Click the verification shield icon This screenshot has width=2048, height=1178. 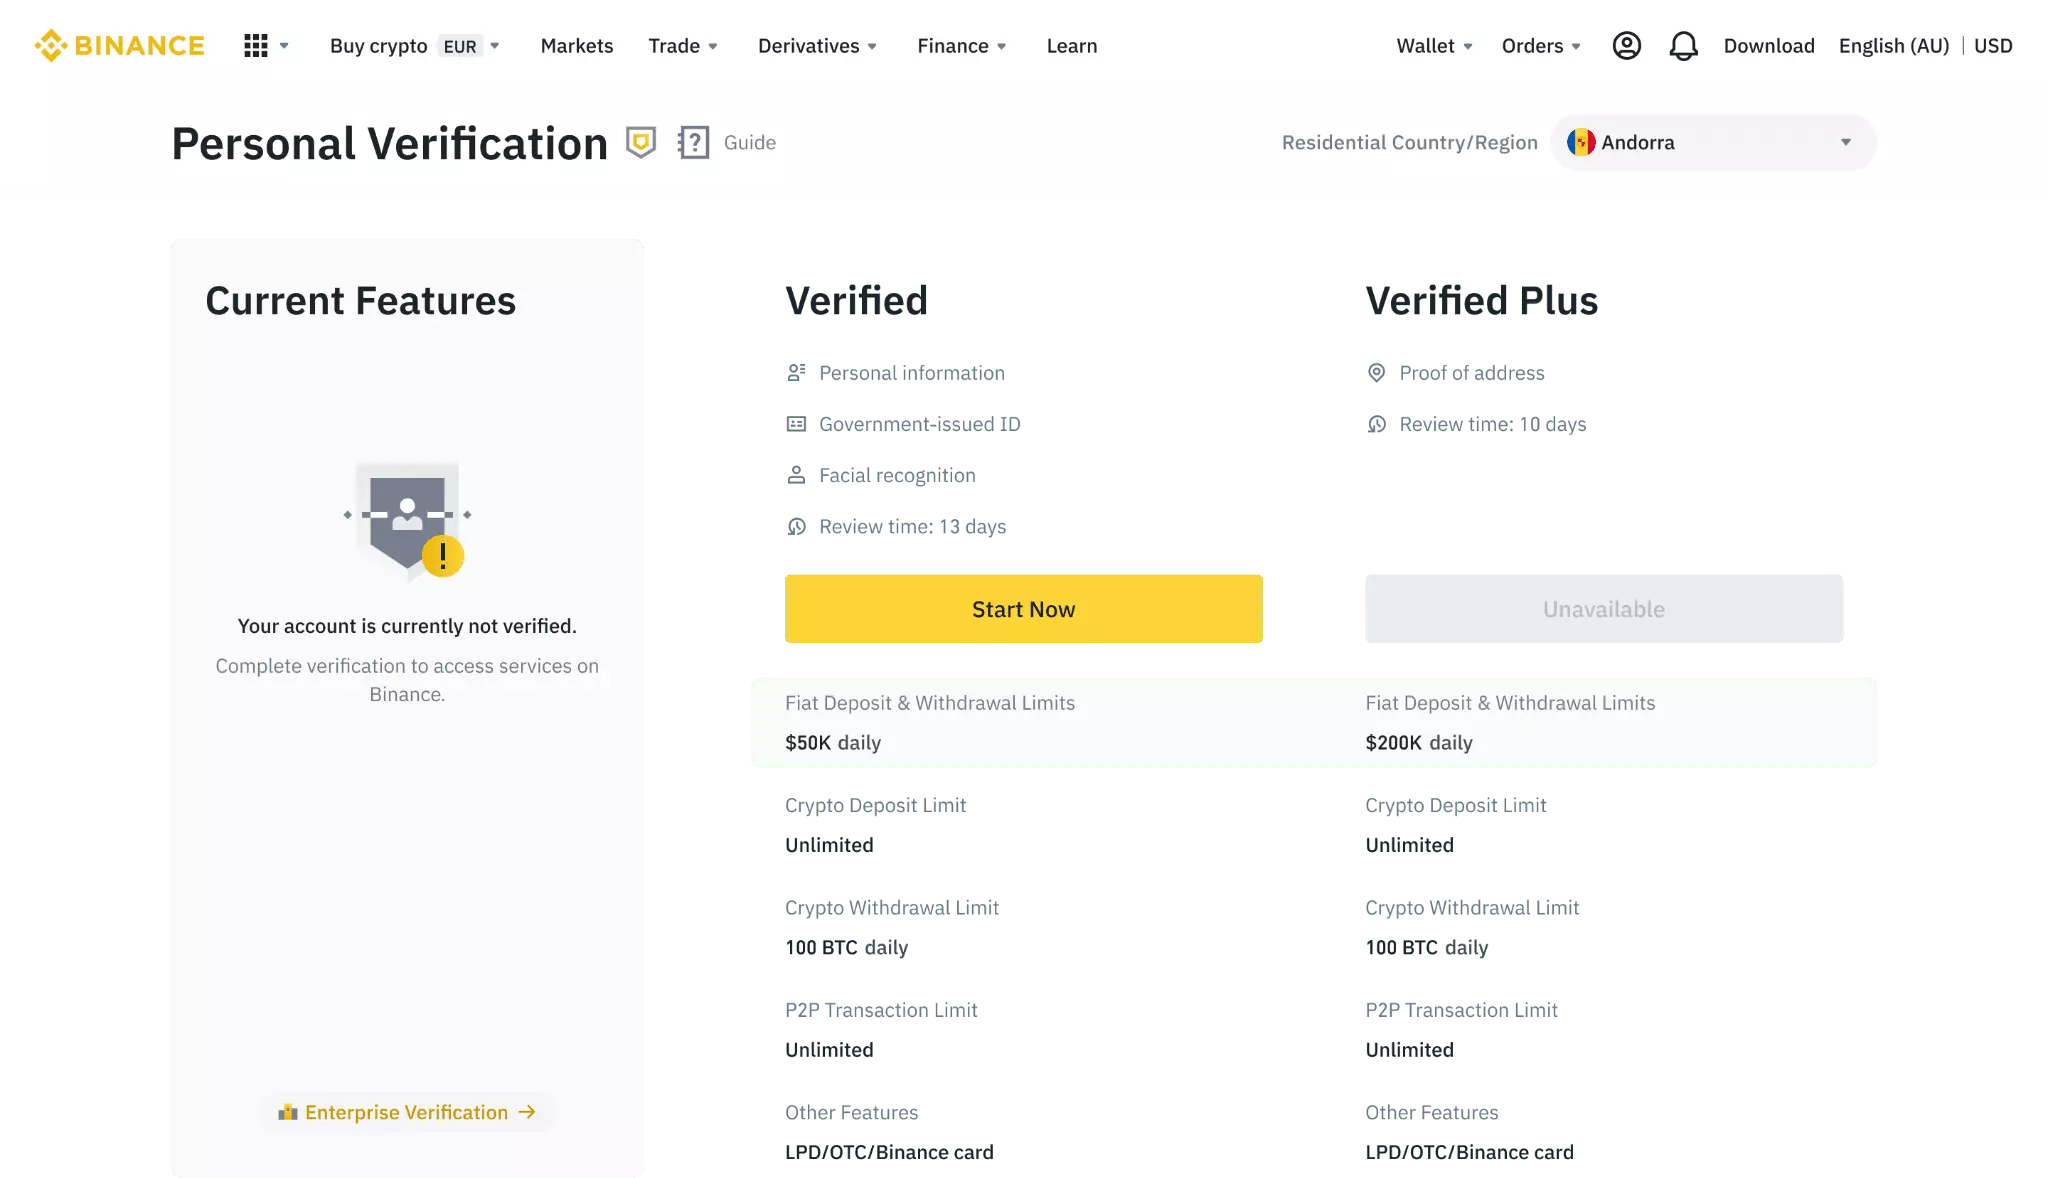click(x=640, y=142)
